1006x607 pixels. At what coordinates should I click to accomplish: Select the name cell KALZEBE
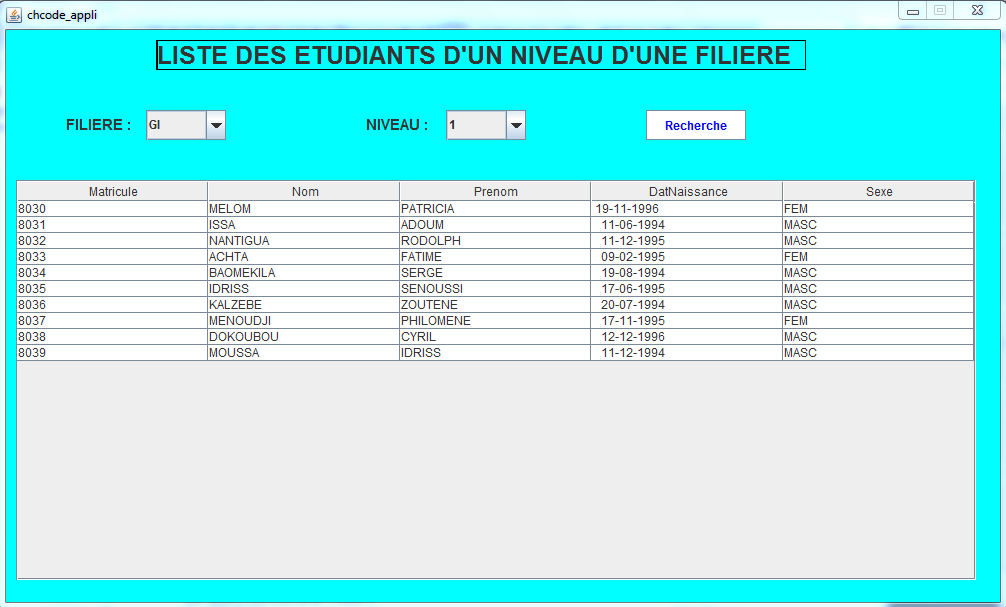303,305
